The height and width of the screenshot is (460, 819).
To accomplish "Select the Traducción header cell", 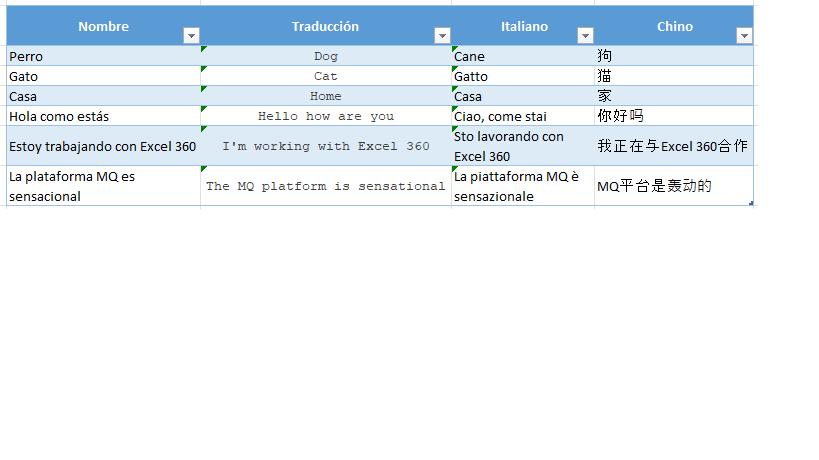I will (x=325, y=26).
